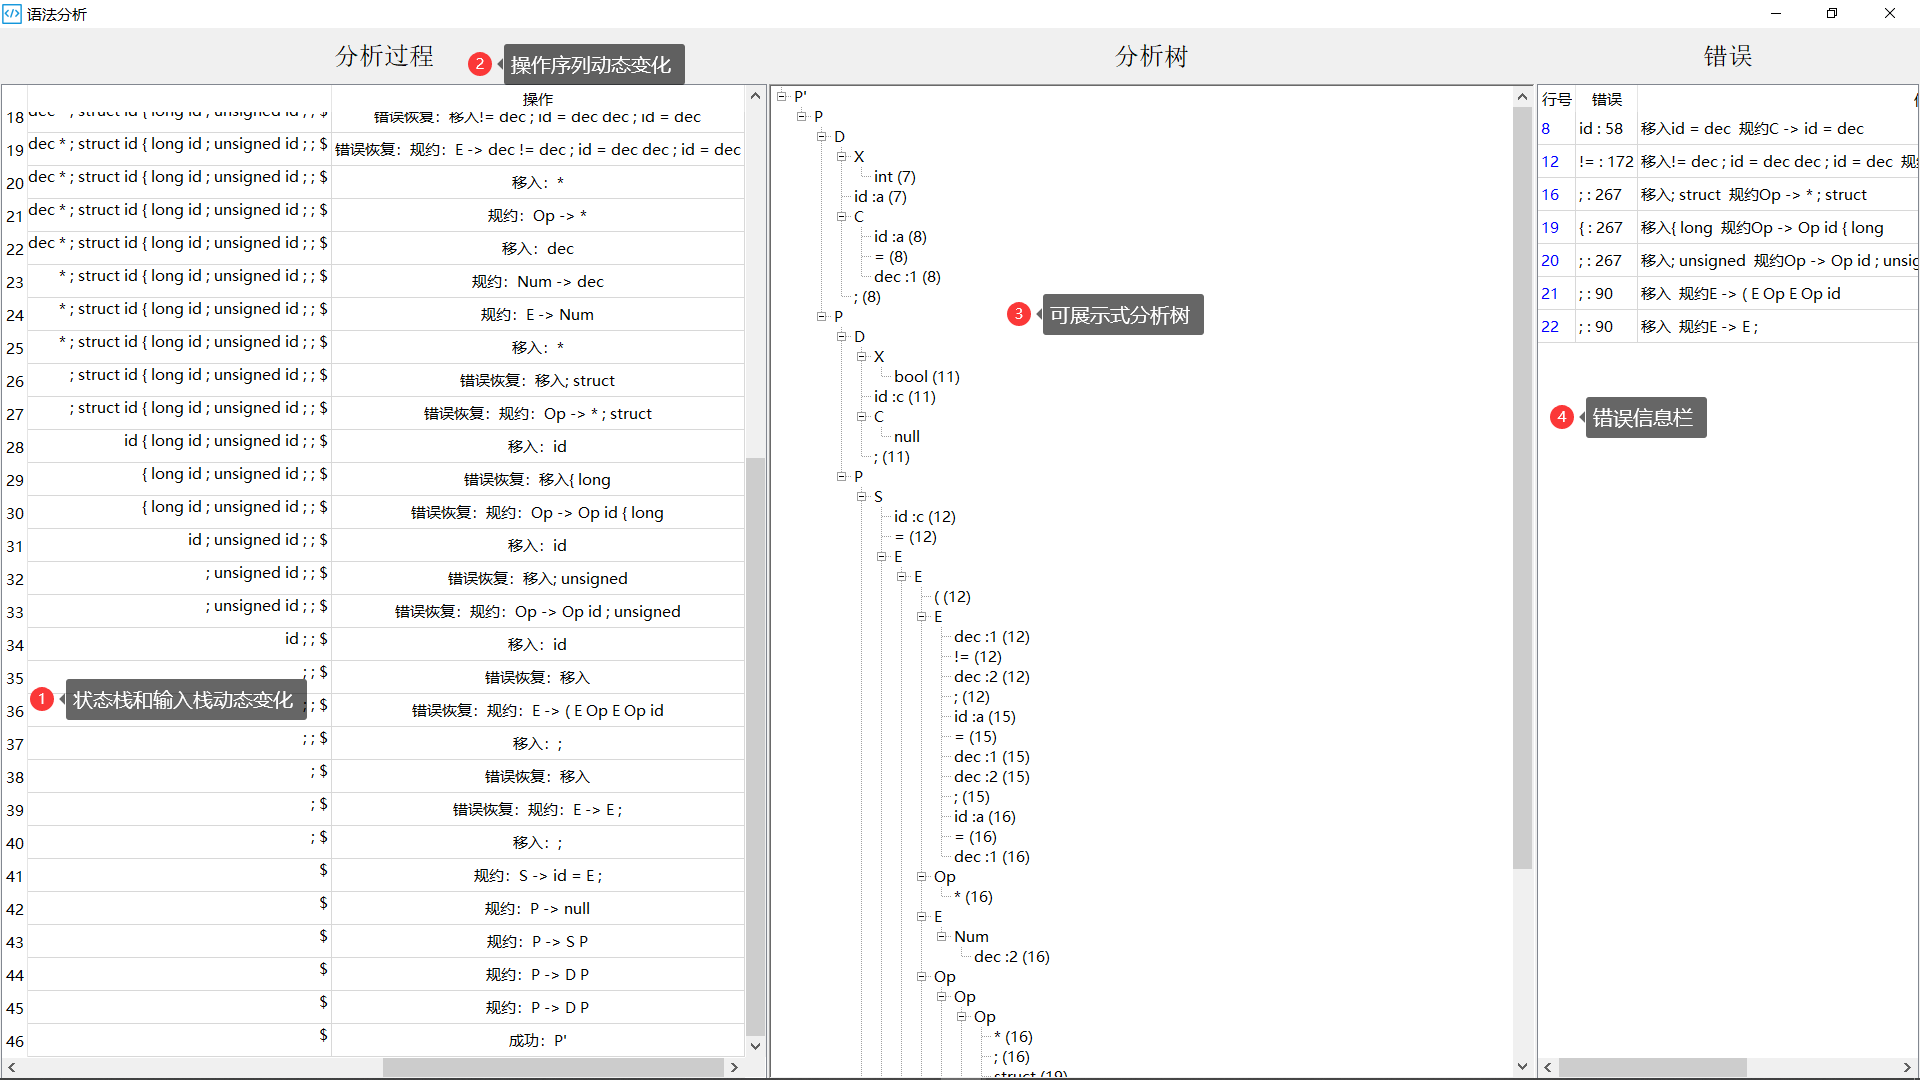This screenshot has height=1080, width=1920.
Task: Select tree item bool (11)
Action: [927, 377]
